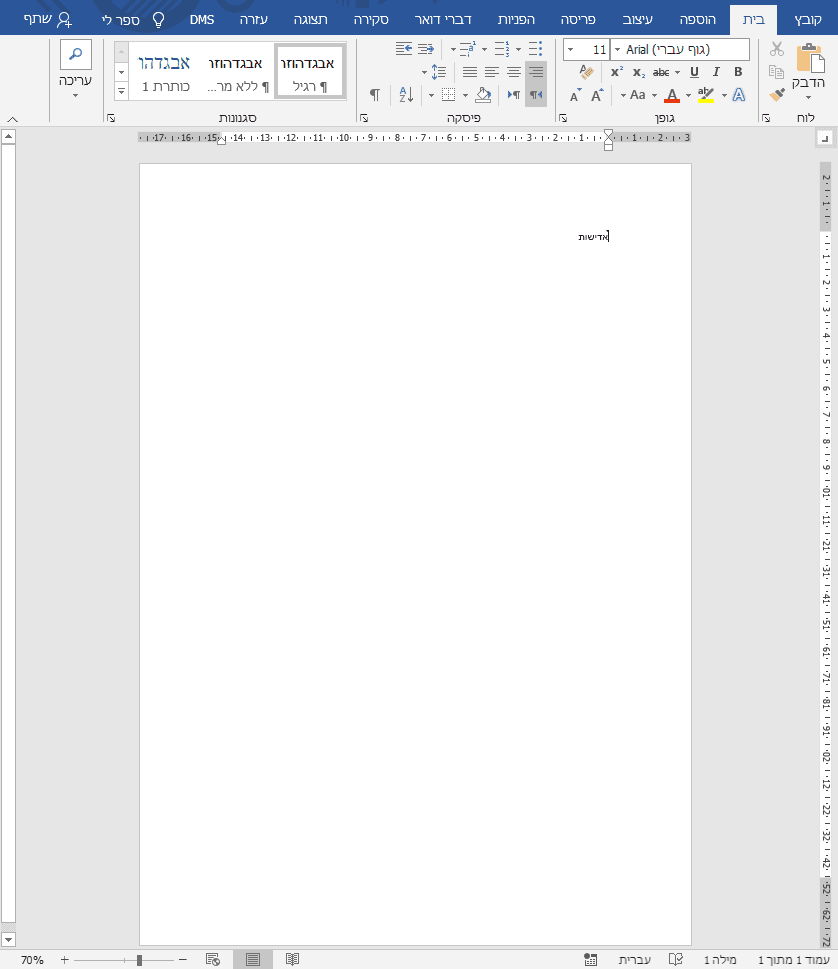Toggle italic formatting
The width and height of the screenshot is (838, 969).
716,72
